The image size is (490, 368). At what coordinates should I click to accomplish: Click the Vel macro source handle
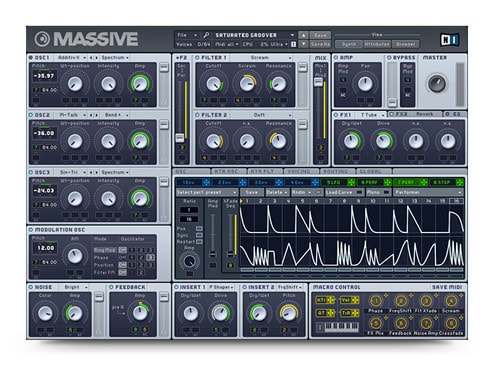[x=355, y=300]
